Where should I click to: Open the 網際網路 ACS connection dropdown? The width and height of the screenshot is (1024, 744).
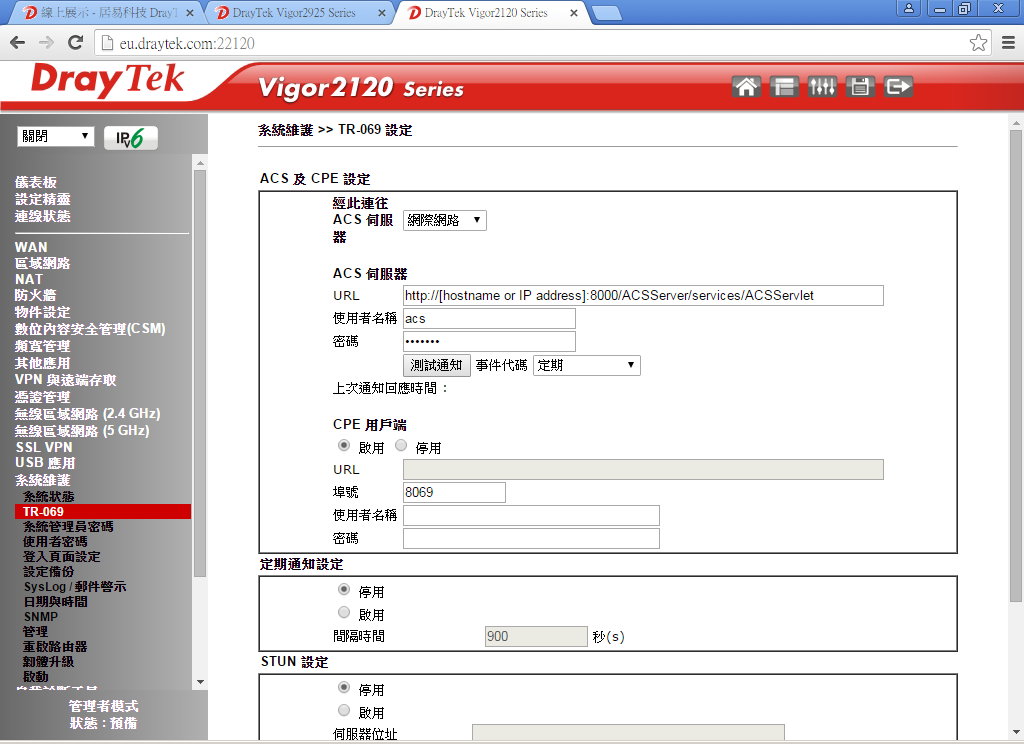tap(445, 220)
